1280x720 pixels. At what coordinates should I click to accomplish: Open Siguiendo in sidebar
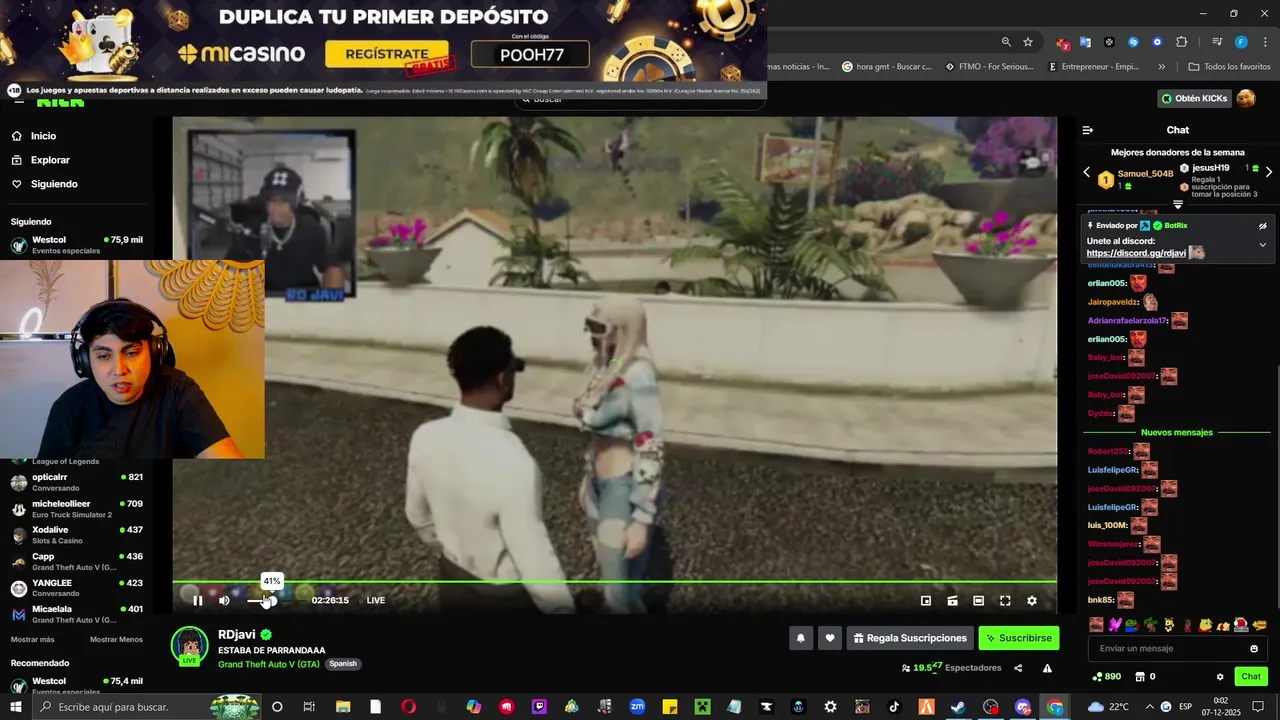pos(54,184)
